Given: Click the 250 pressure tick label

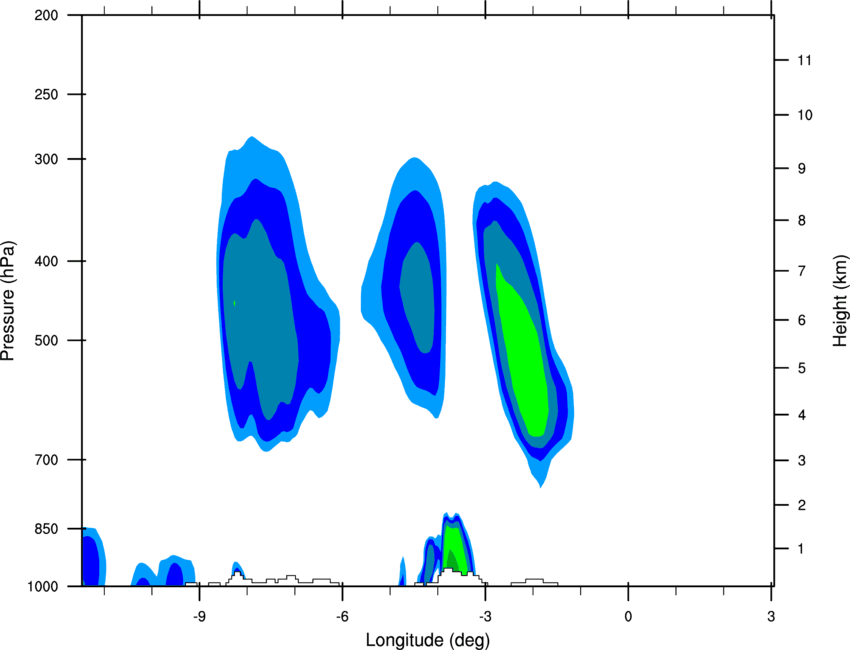Looking at the screenshot, I should point(46,94).
